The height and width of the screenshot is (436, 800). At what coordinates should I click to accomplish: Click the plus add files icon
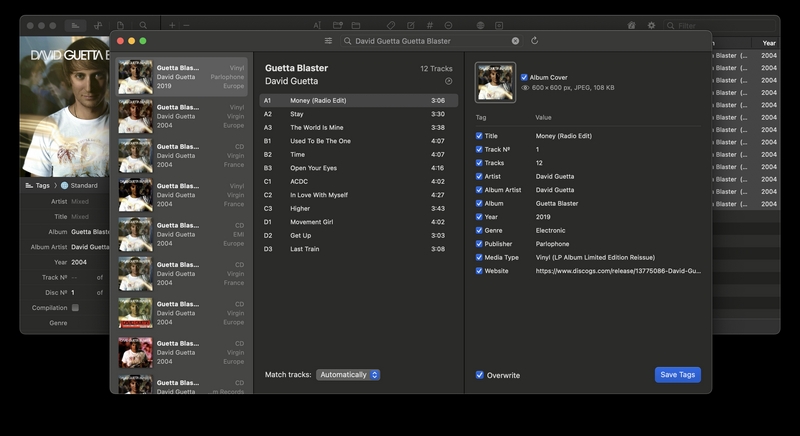pos(172,25)
